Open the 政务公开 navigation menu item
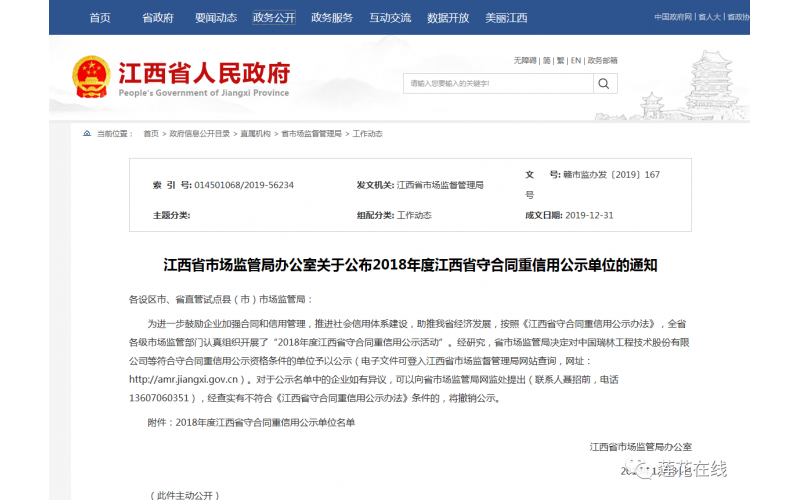The height and width of the screenshot is (500, 800). pyautogui.click(x=274, y=18)
